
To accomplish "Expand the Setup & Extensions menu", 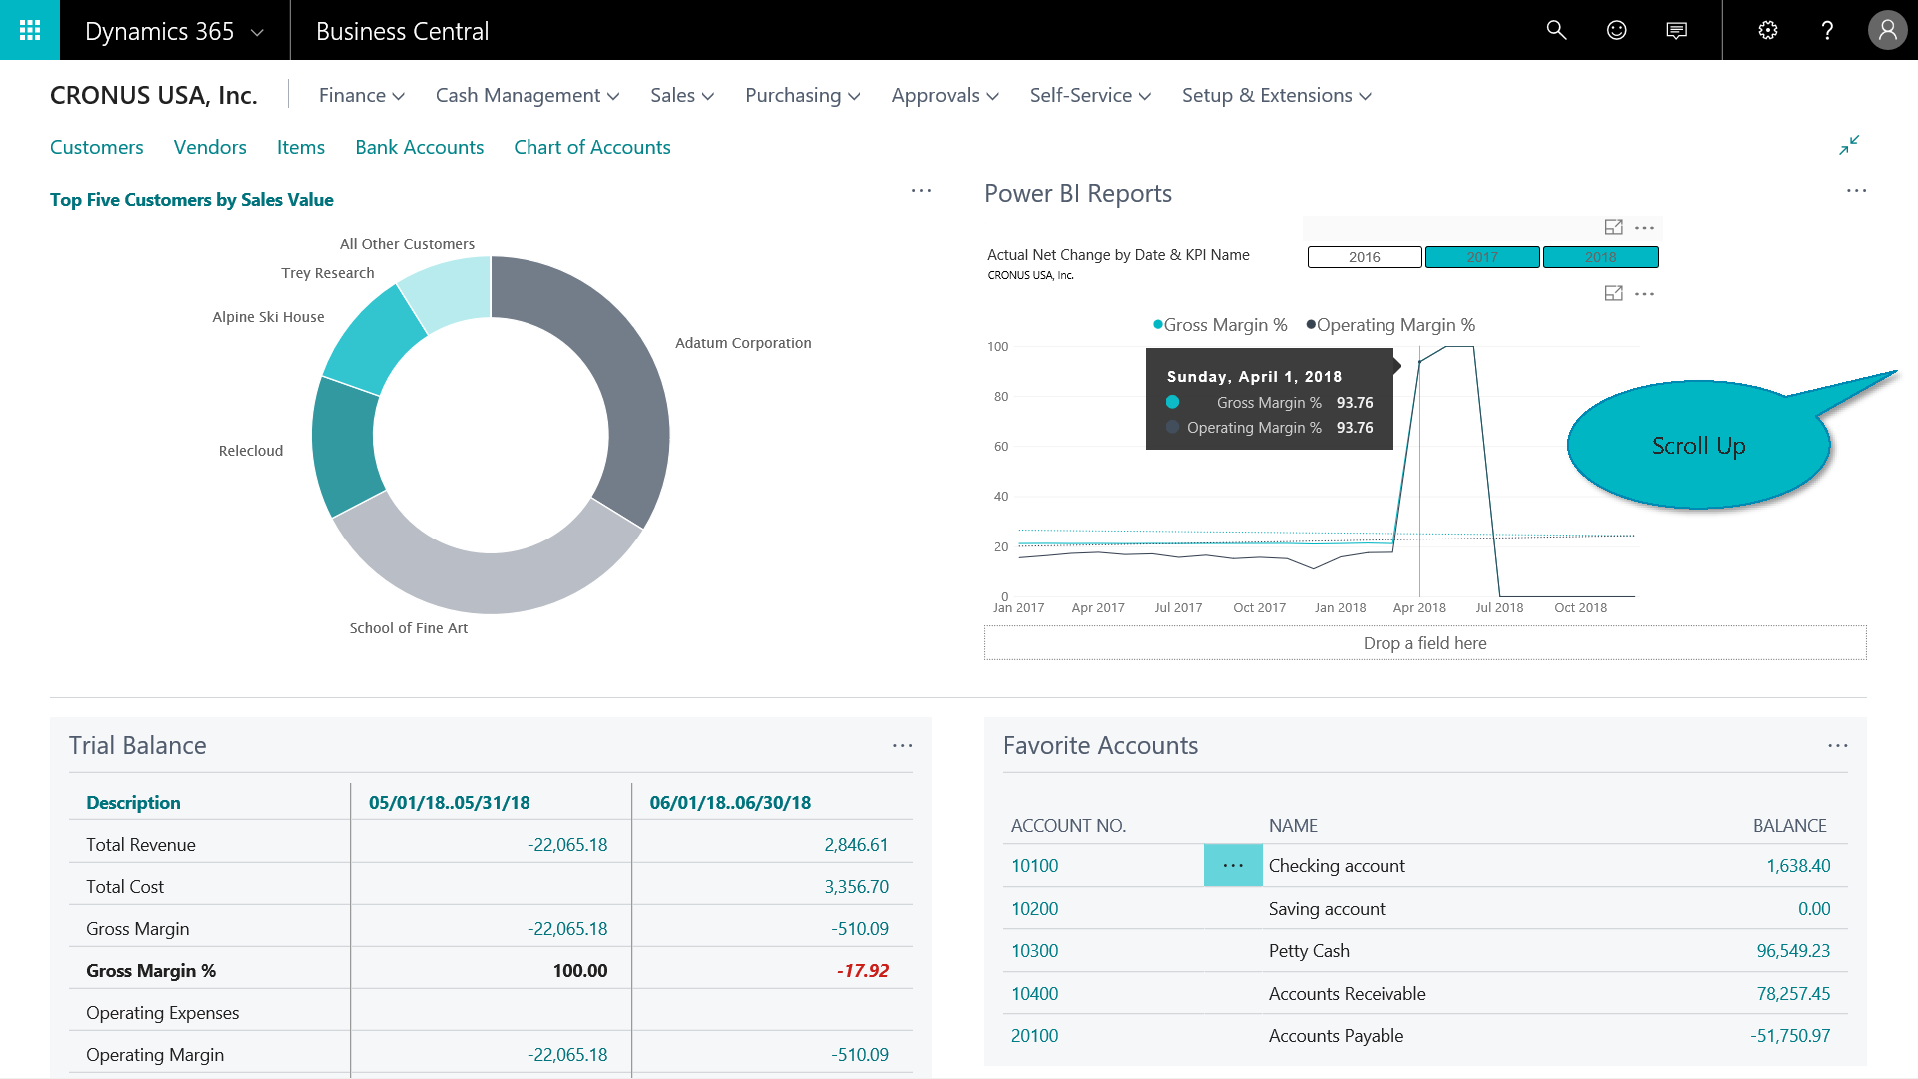I will click(x=1276, y=95).
